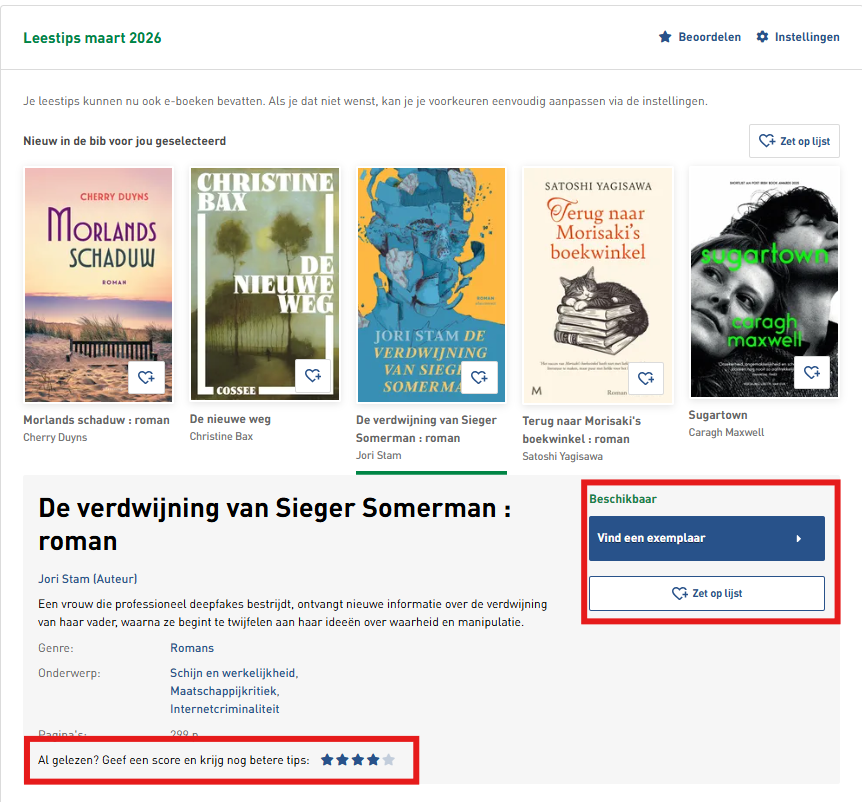
Task: Select the fifth rating star
Action: [389, 760]
